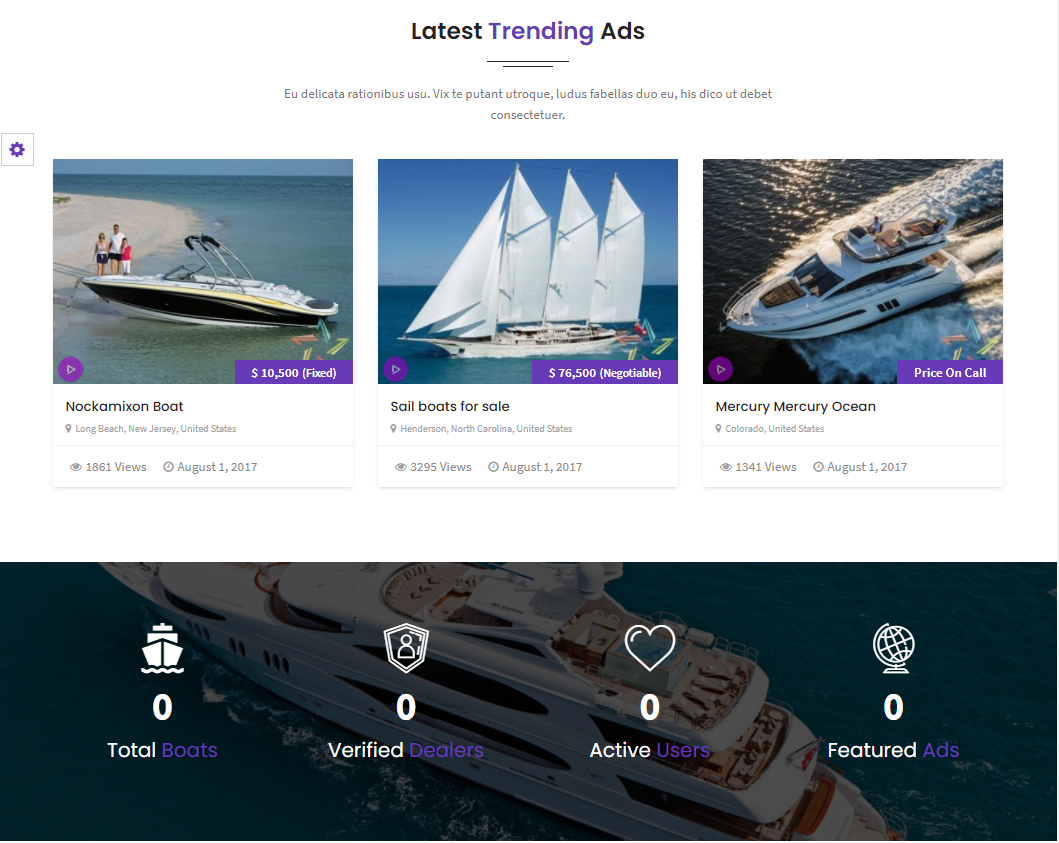Viewport: 1059px width, 843px height.
Task: Open the Nockamixon Boat listing title
Action: (x=124, y=407)
